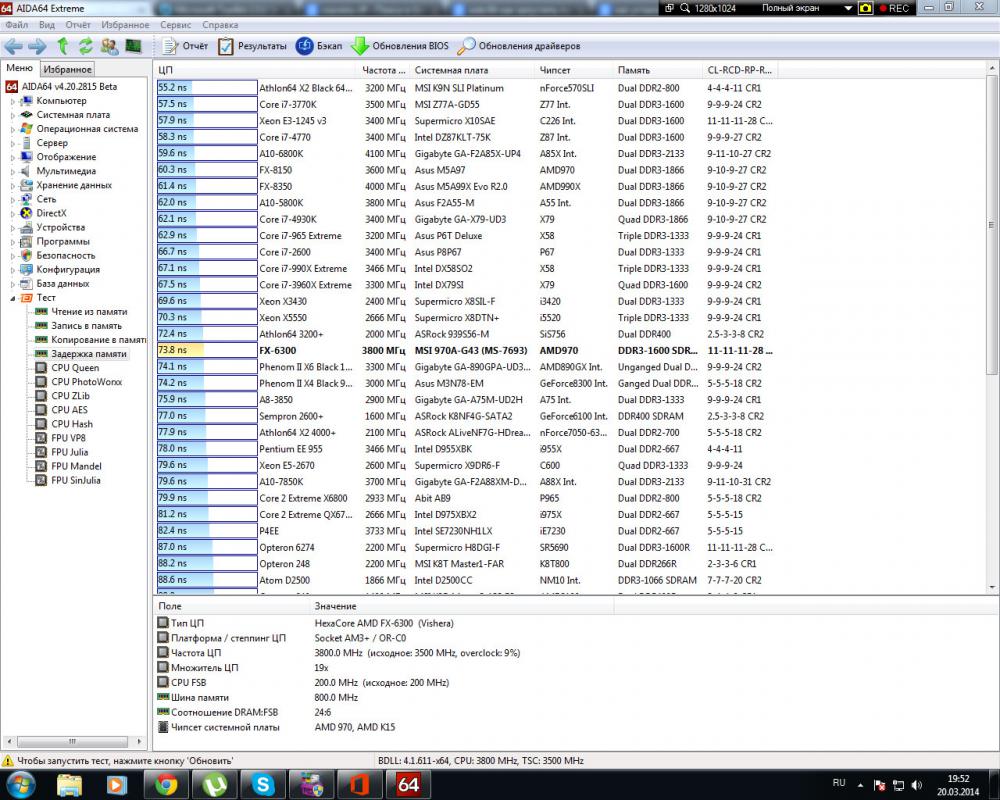Expand the Системная плата tree node

click(14, 115)
